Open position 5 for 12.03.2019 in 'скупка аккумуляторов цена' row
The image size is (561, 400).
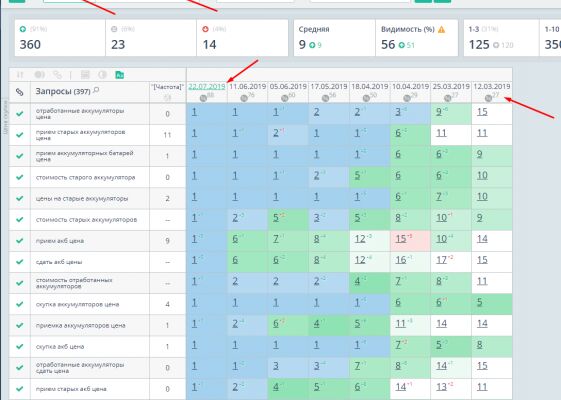click(x=479, y=302)
